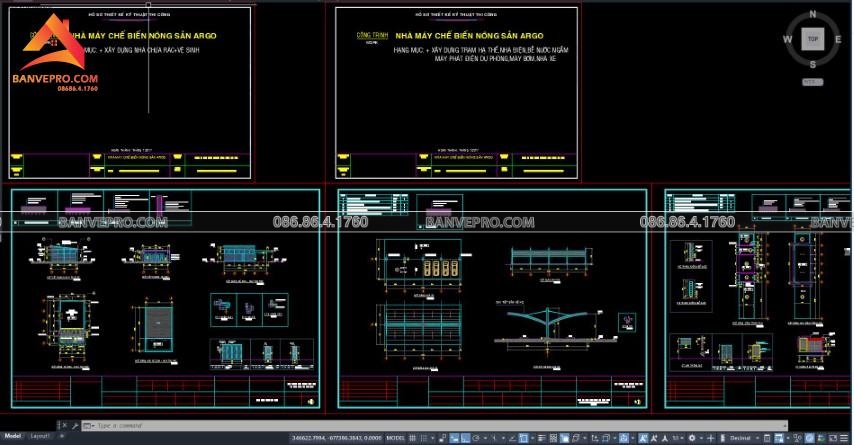Screen dimensions: 854x445
Task: Toggle 3D object snap icon
Action: [x=575, y=438]
